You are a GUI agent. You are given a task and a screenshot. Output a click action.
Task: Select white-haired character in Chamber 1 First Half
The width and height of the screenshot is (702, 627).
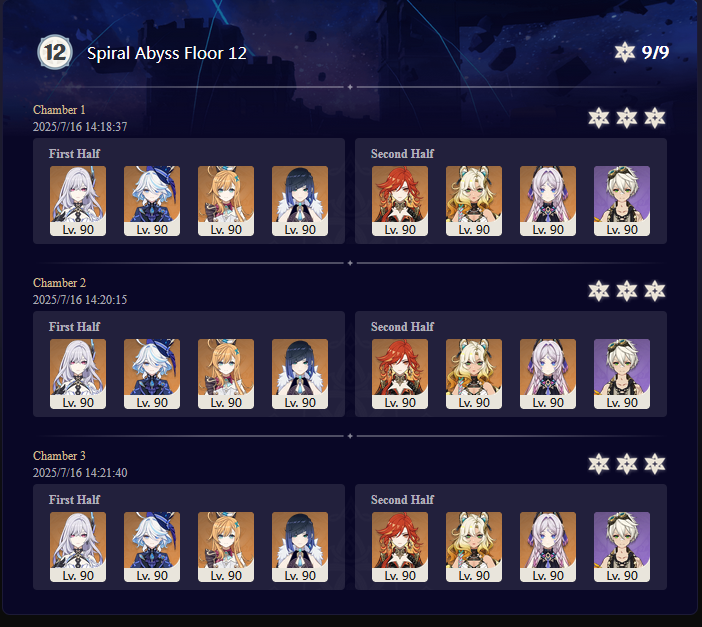click(78, 201)
